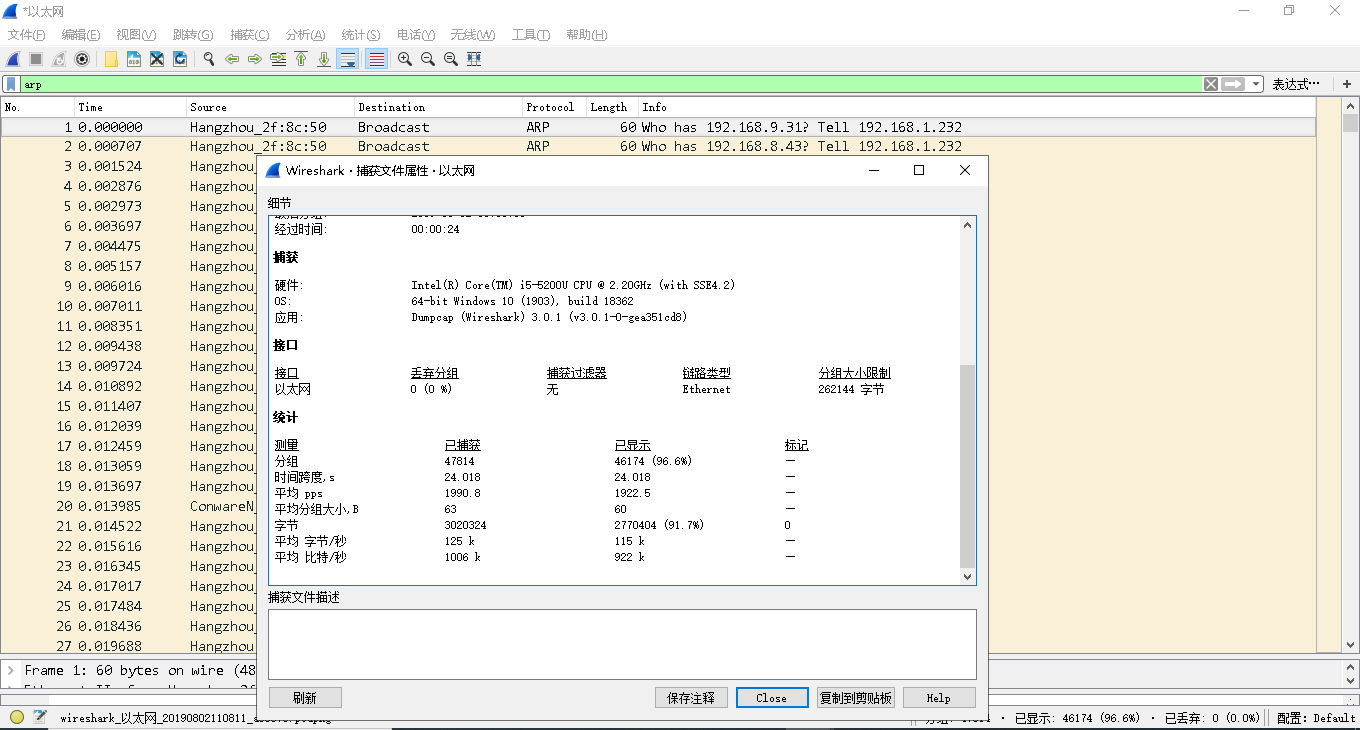This screenshot has height=730, width=1360.
Task: Click the details pane scroll-up arrow
Action: [967, 225]
